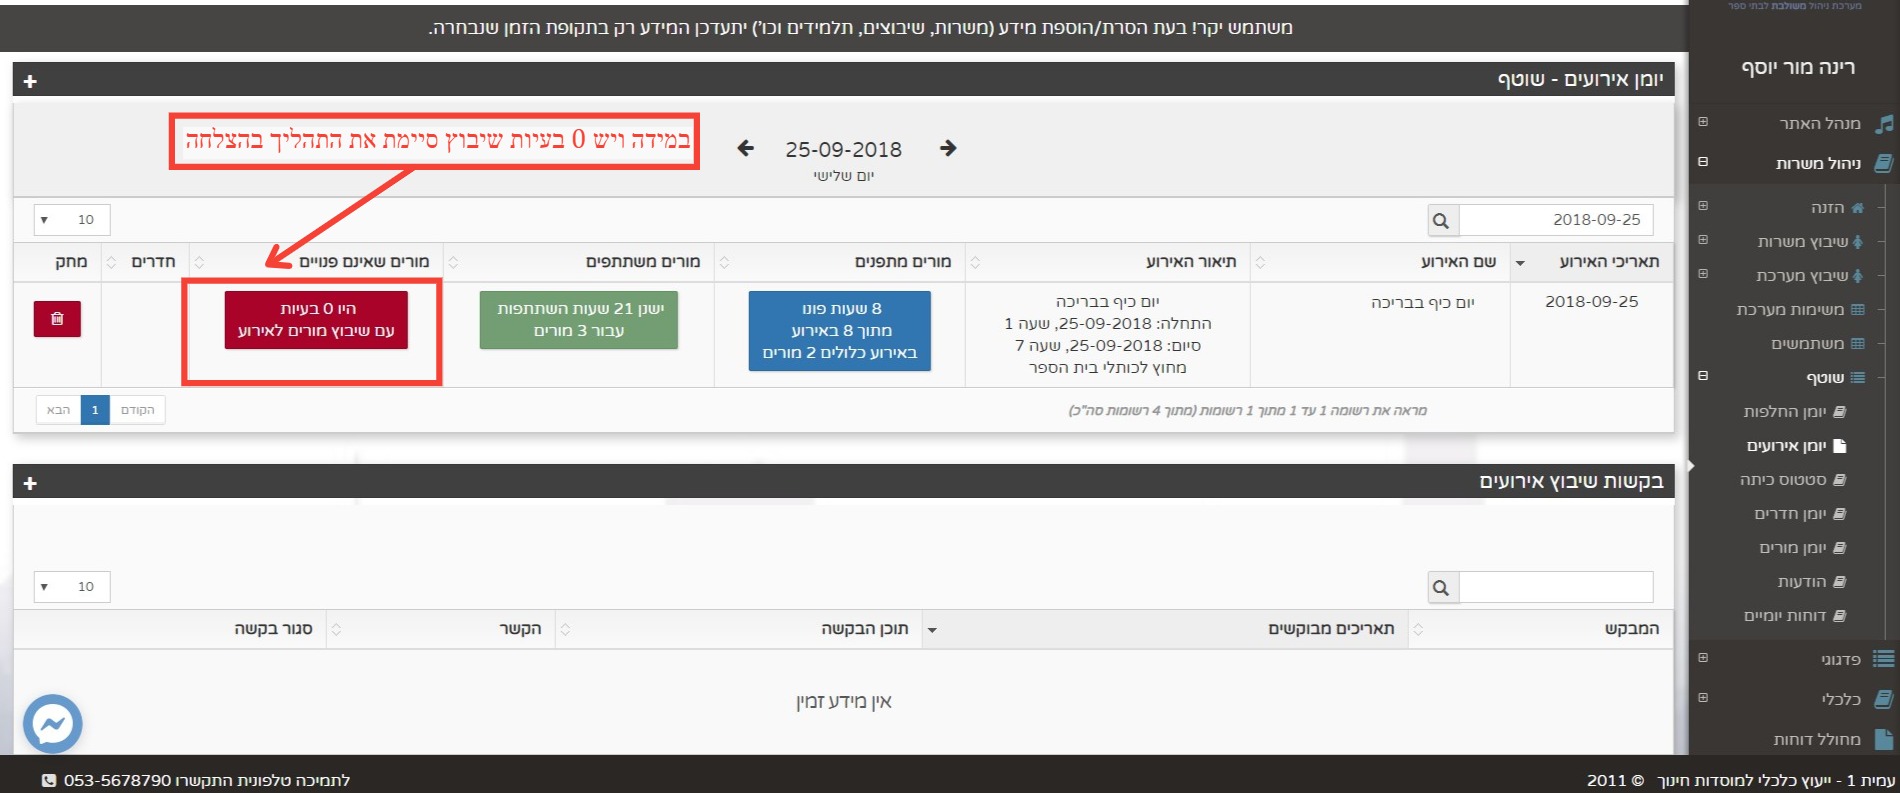Sort by חדרים column
Screen dimensions: 1900x793
point(146,262)
